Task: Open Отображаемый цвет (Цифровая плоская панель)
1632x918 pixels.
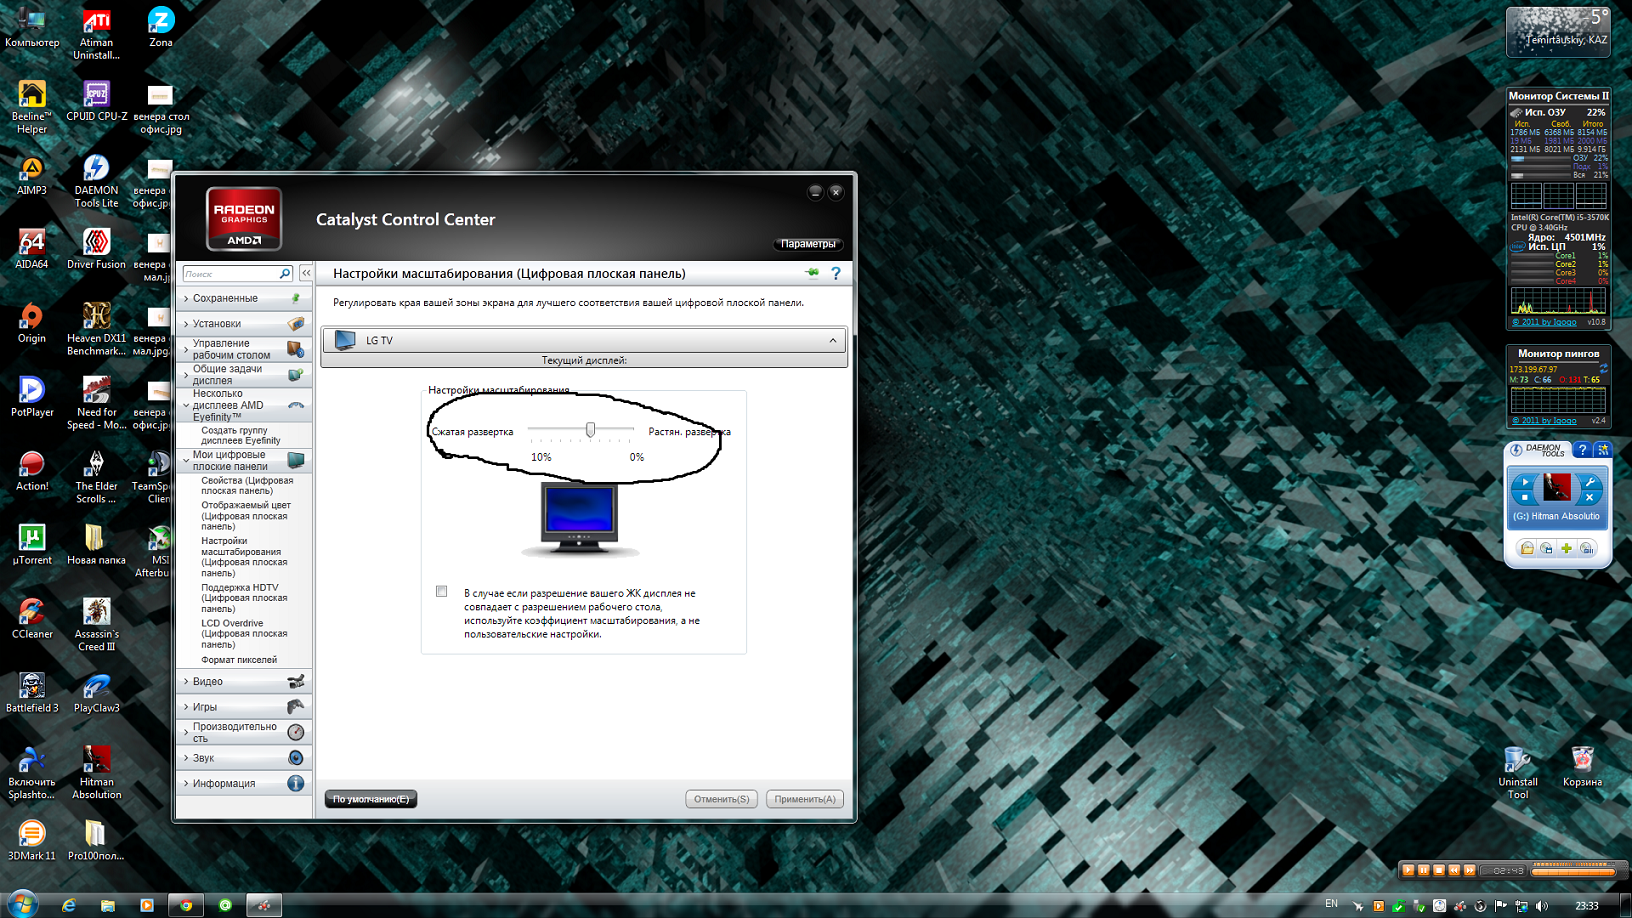Action: (x=246, y=516)
